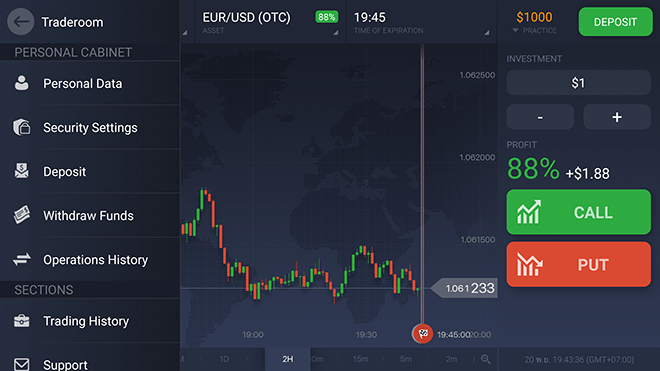The image size is (660, 371).
Task: Place a PUT trade
Action: click(x=578, y=264)
